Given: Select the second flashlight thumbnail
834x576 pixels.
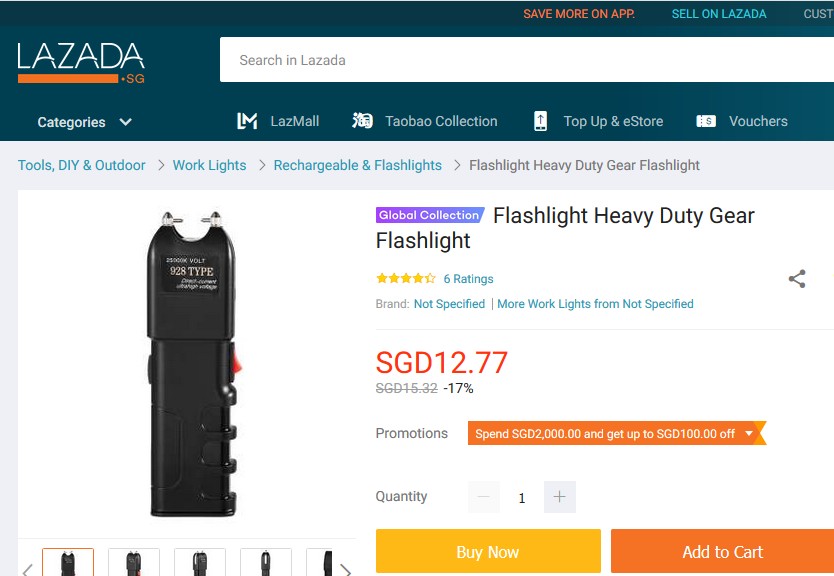Looking at the screenshot, I should [133, 563].
